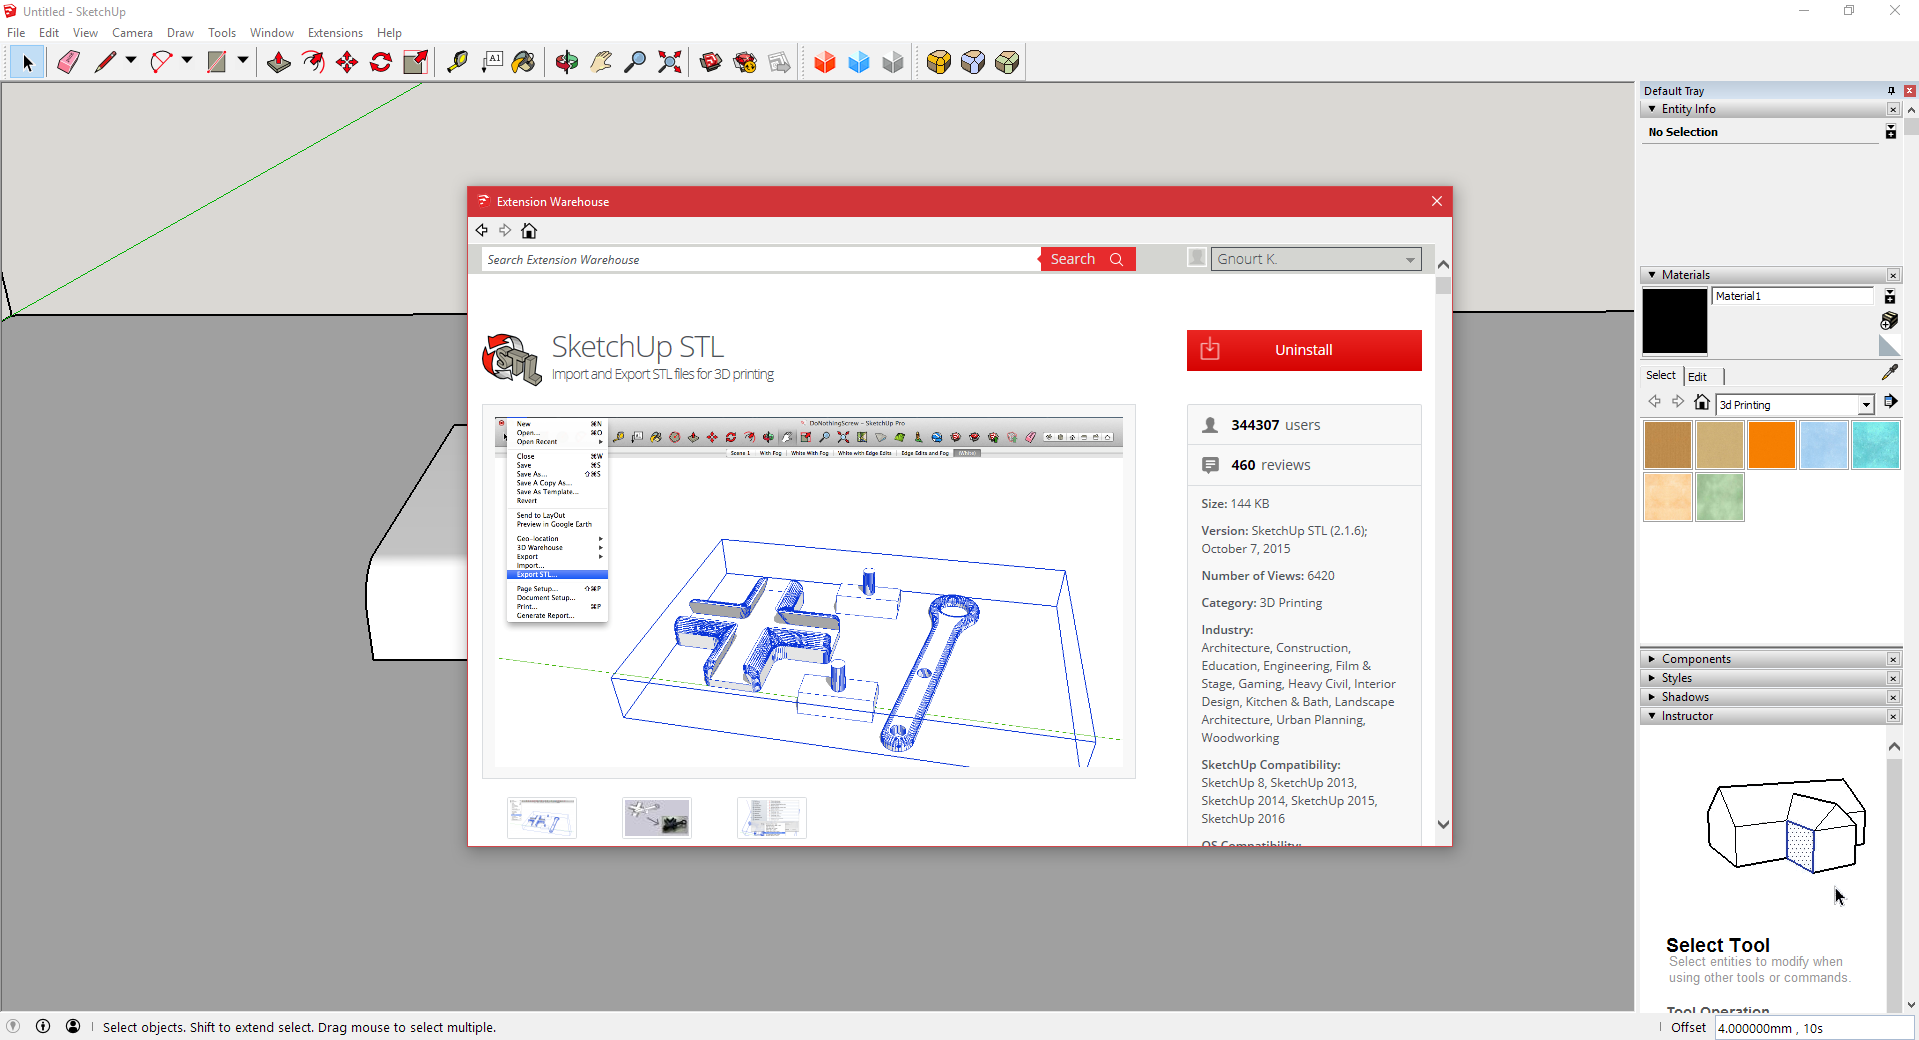Open the Extensions menu
Viewport: 1919px width, 1040px height.
click(x=335, y=33)
